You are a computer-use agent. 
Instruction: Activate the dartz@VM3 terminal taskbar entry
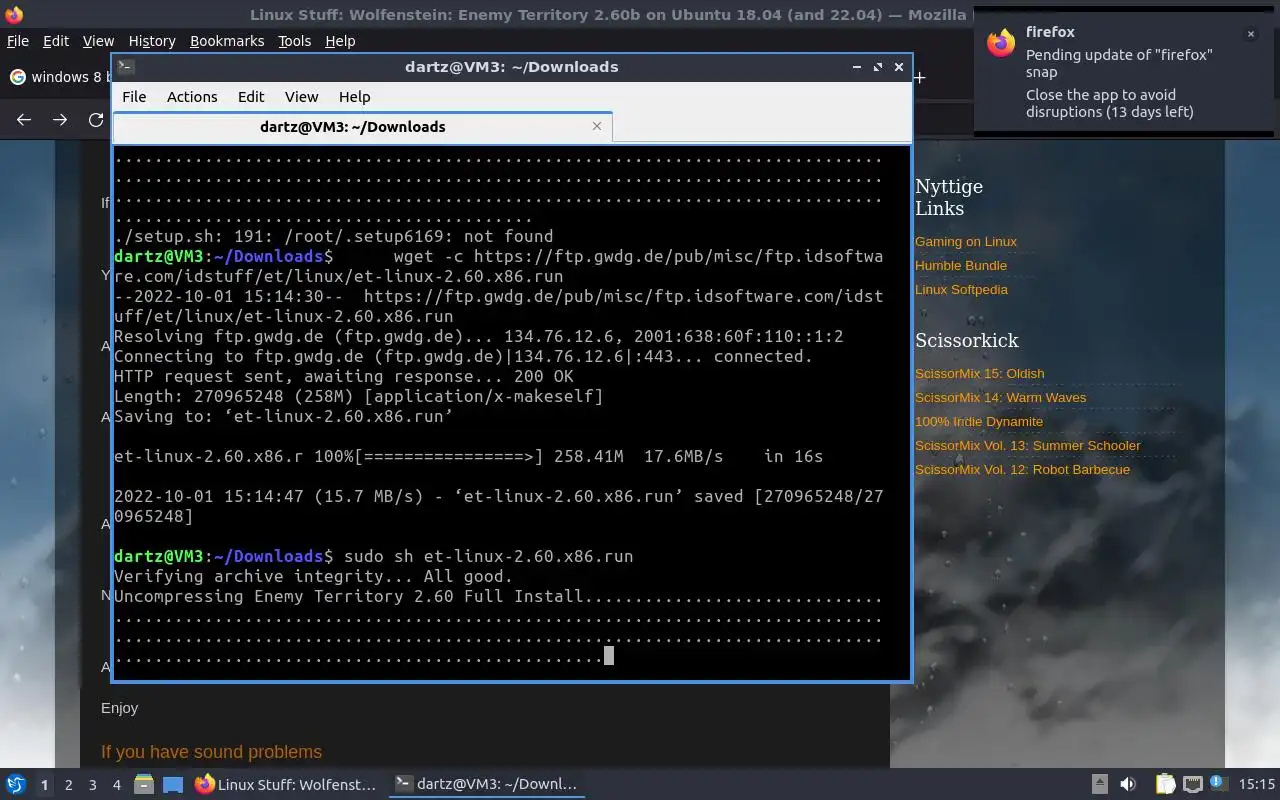coord(487,784)
